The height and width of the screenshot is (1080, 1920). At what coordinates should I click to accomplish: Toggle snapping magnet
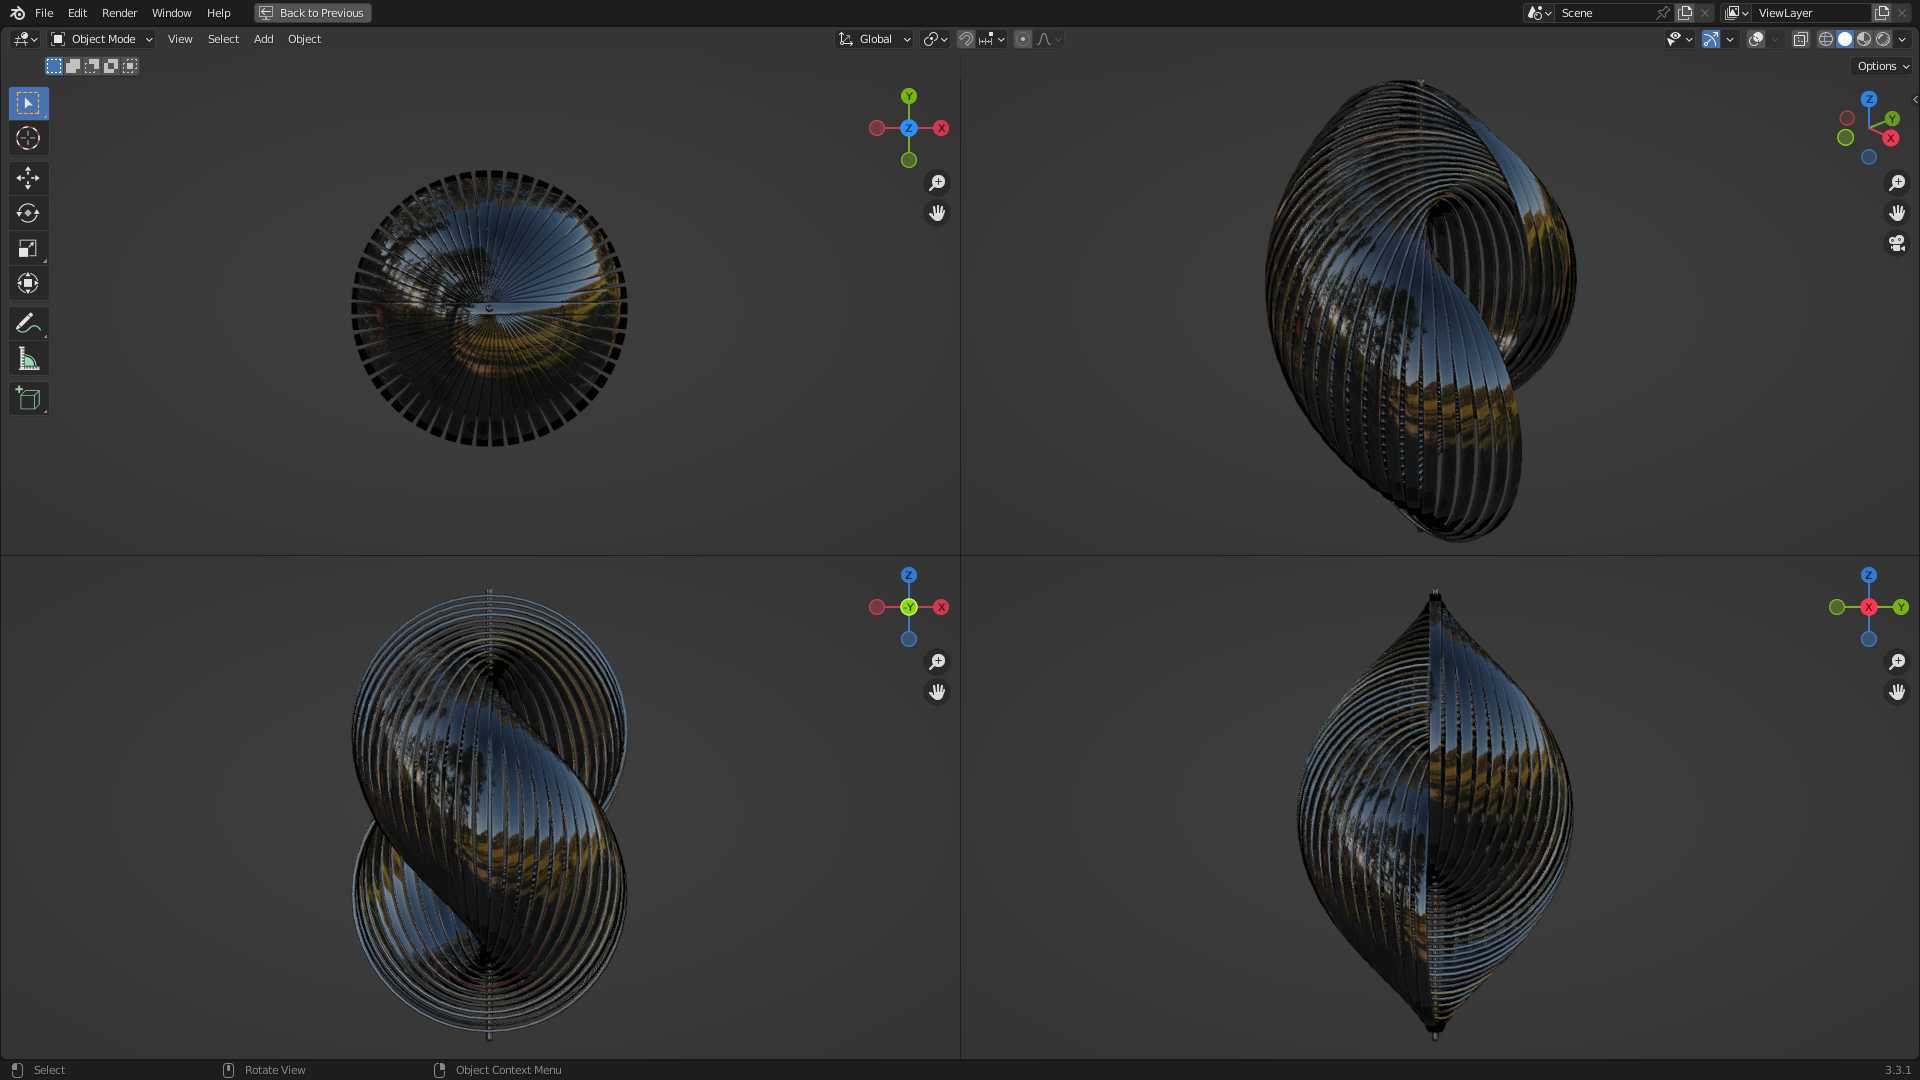click(x=966, y=39)
